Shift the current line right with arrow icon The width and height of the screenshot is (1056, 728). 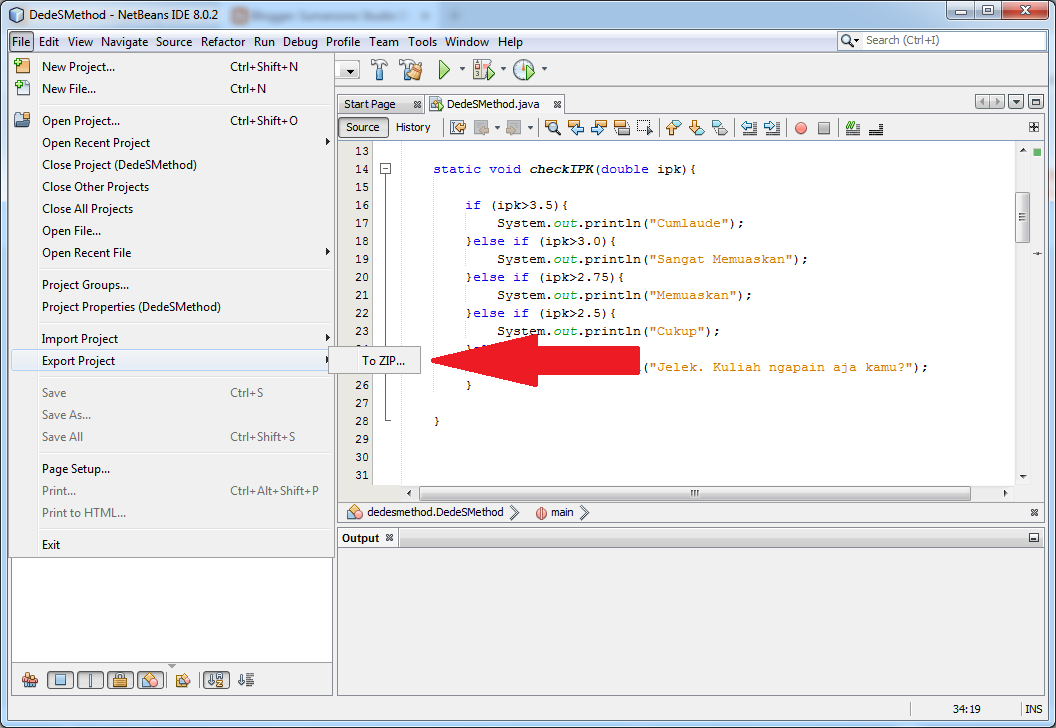click(x=772, y=128)
